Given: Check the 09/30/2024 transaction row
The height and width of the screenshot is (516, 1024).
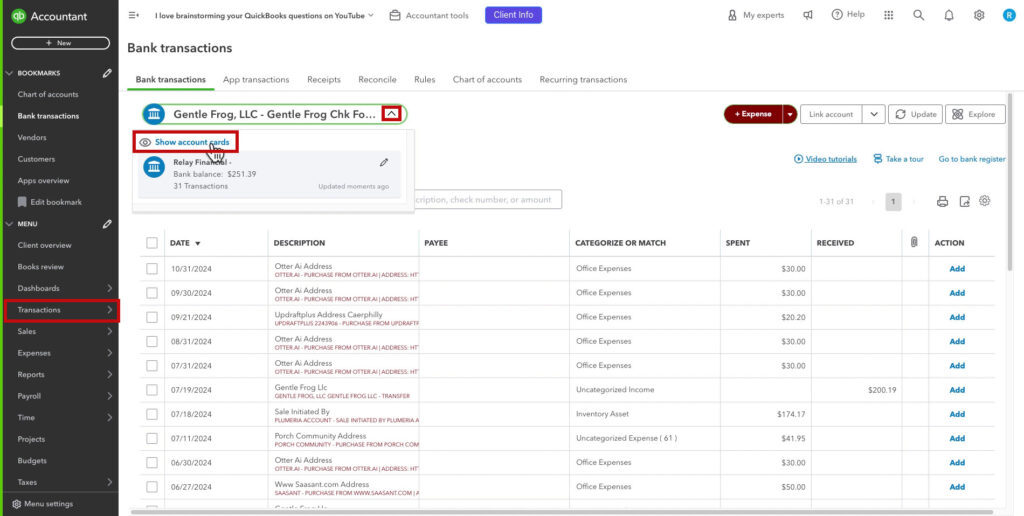Looking at the screenshot, I should 152,293.
